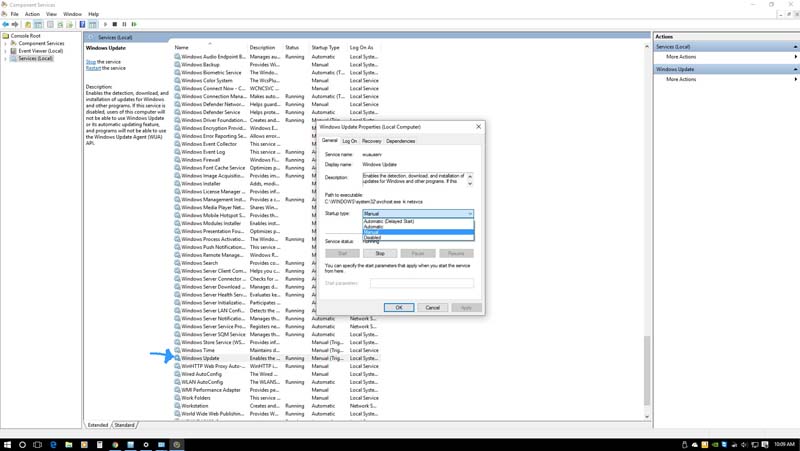Select Event Viewer (Local) in the tree

(40, 51)
